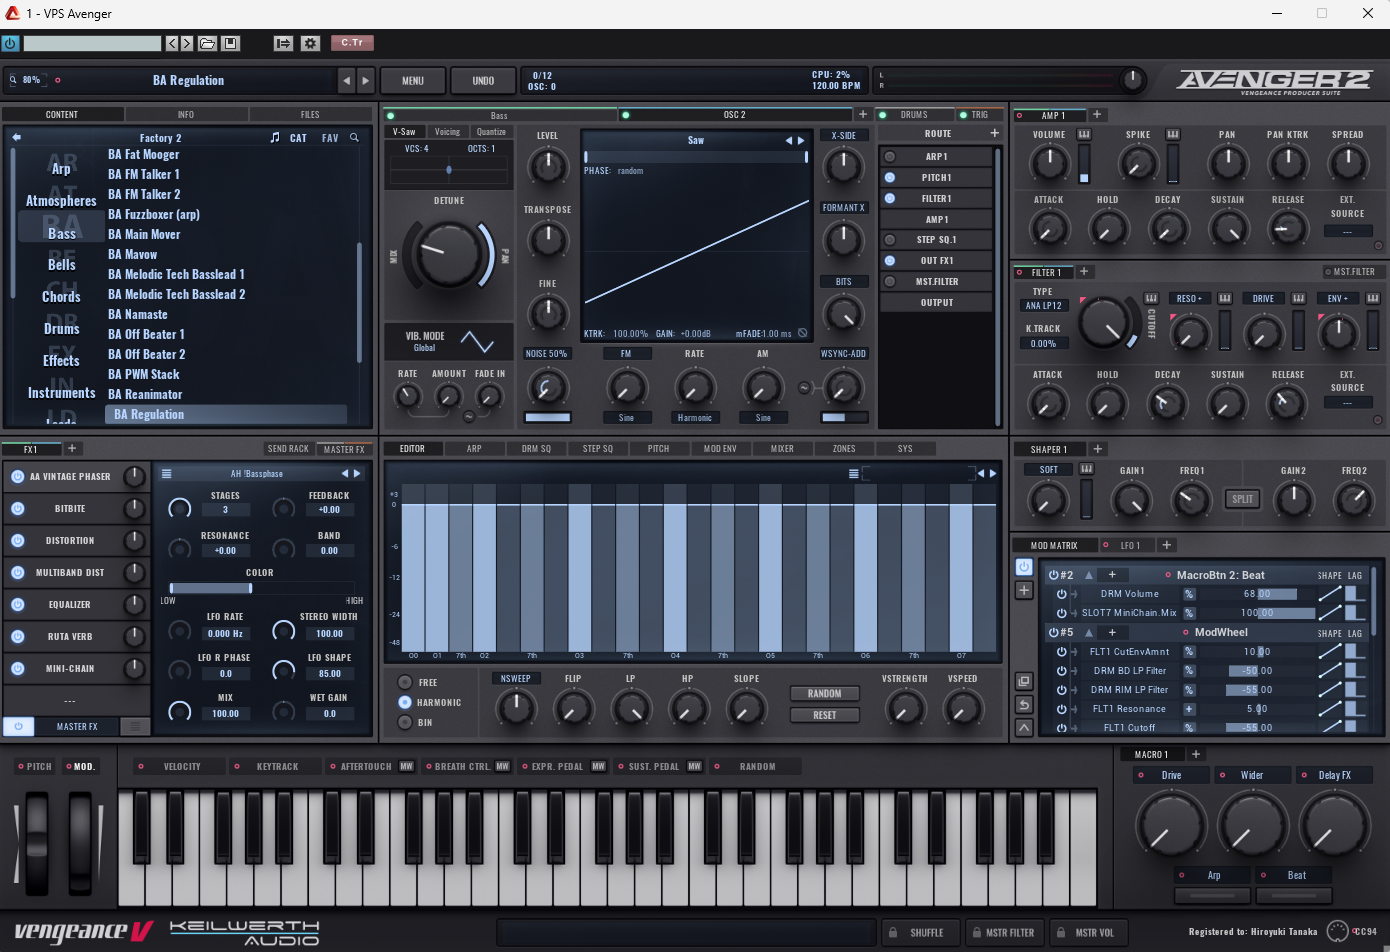Click the MENU button
The image size is (1390, 952).
(x=413, y=81)
